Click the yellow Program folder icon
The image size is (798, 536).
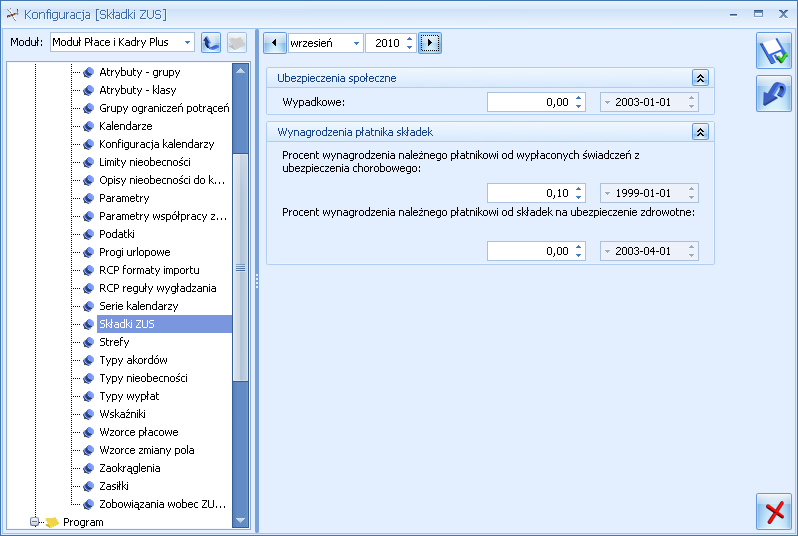click(x=52, y=522)
